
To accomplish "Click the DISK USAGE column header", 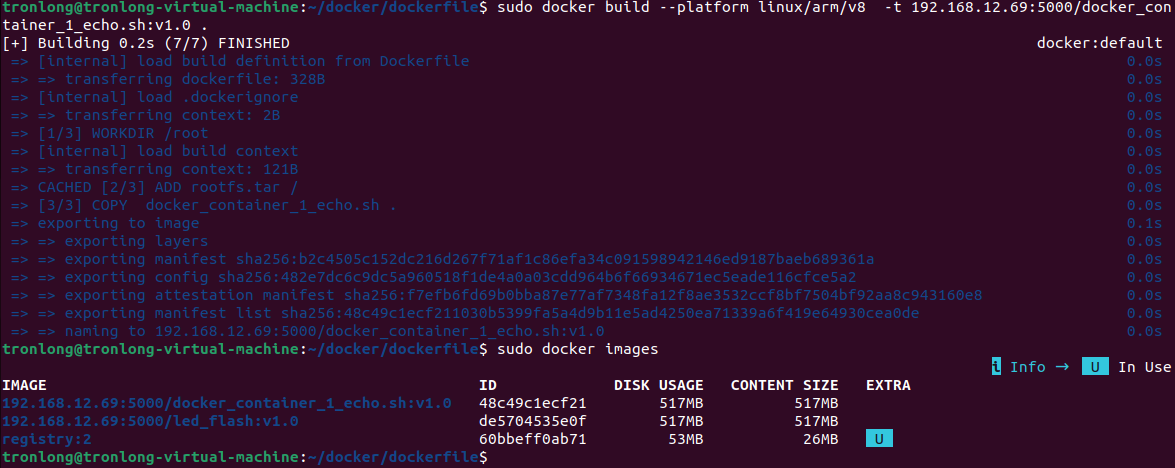I will click(659, 385).
